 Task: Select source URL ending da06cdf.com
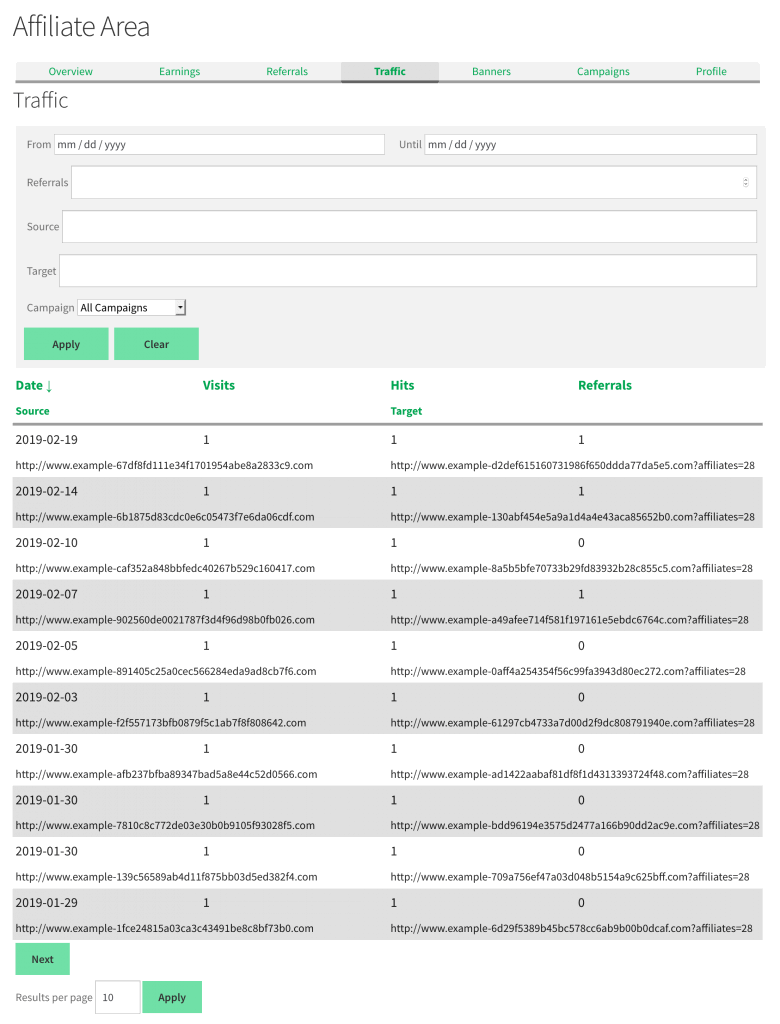pyautogui.click(x=165, y=517)
